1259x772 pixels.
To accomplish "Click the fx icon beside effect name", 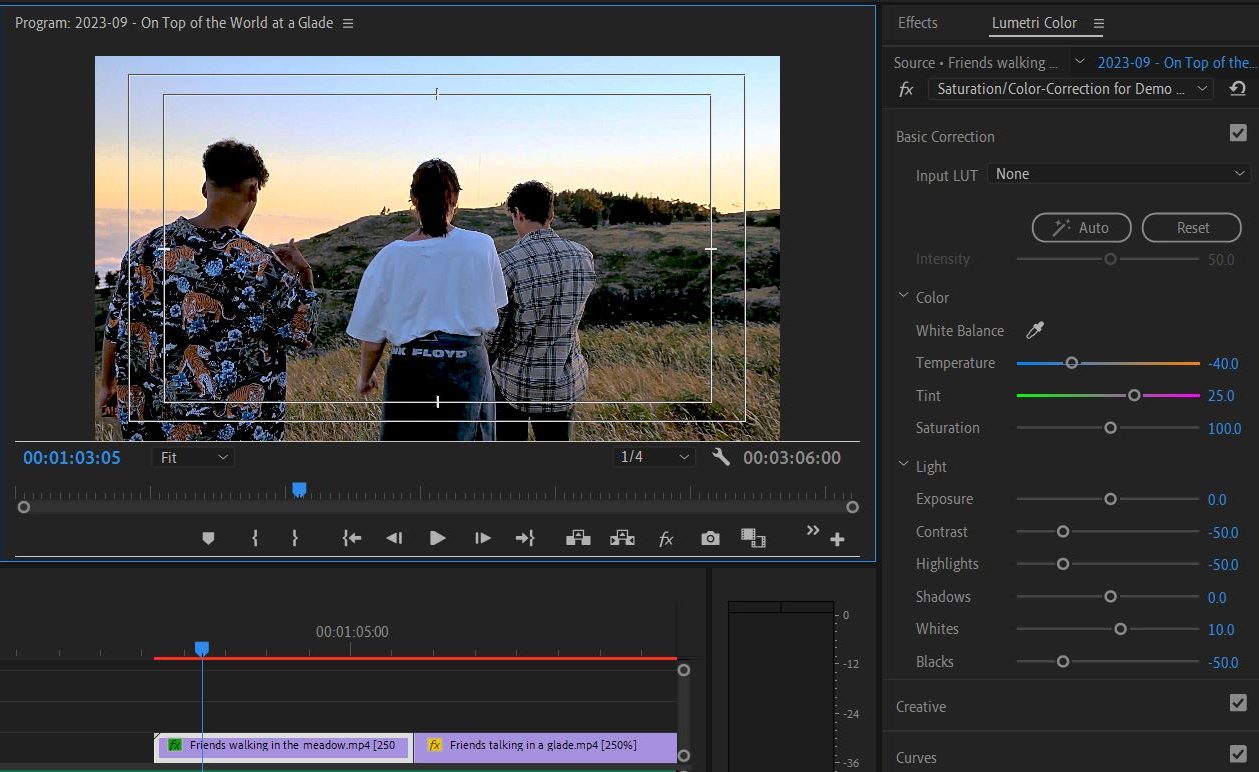I will (x=906, y=89).
